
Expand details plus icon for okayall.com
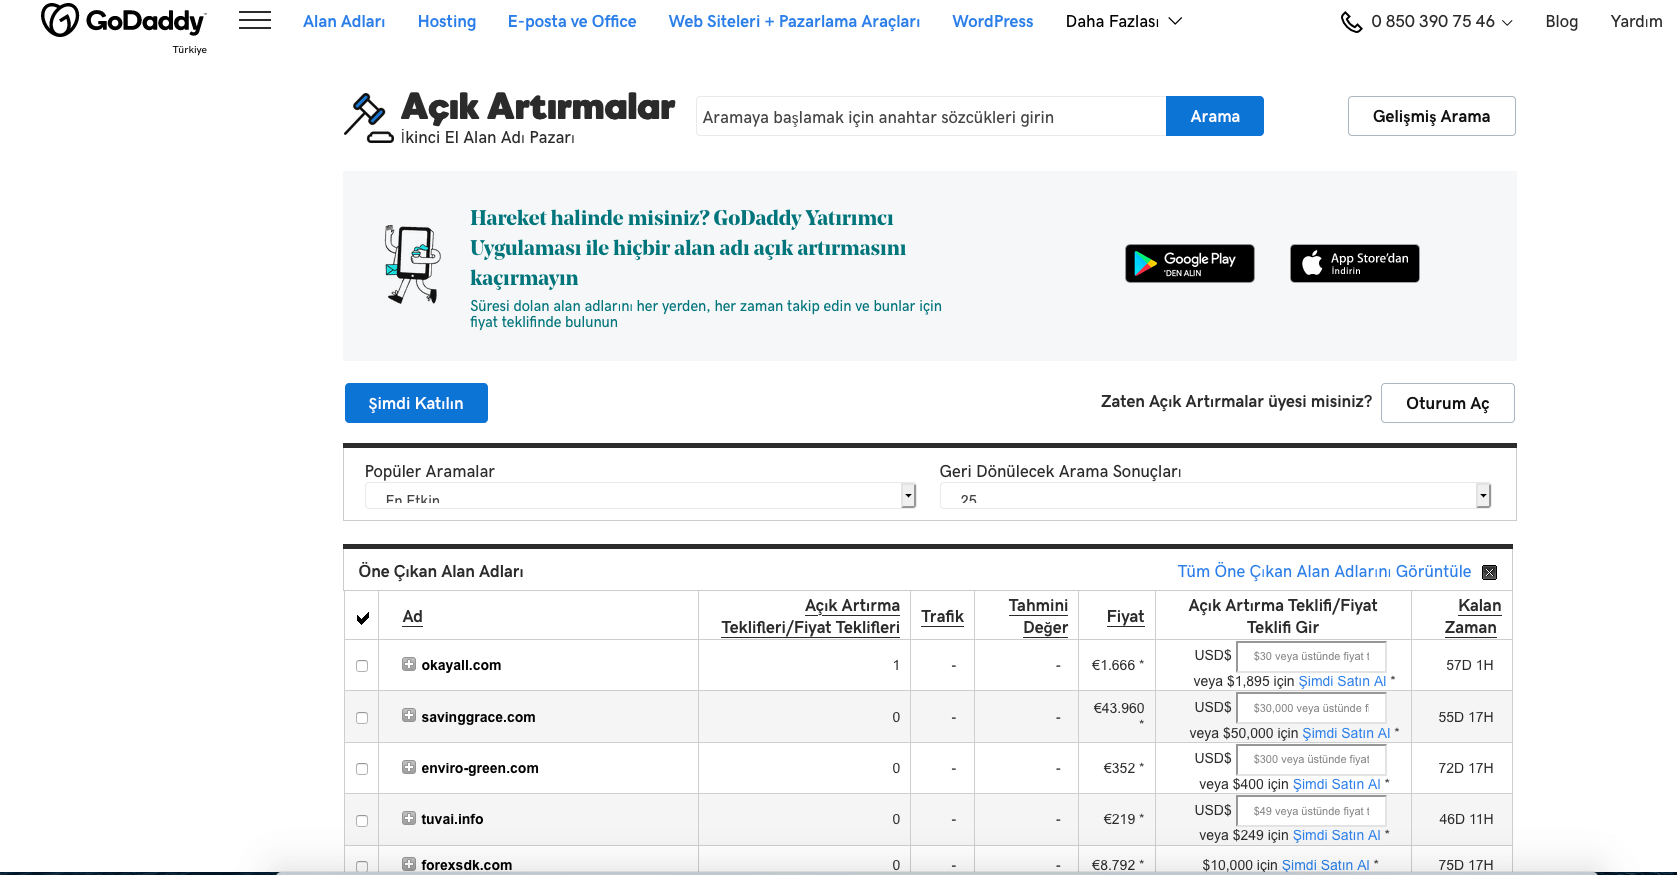tap(409, 664)
